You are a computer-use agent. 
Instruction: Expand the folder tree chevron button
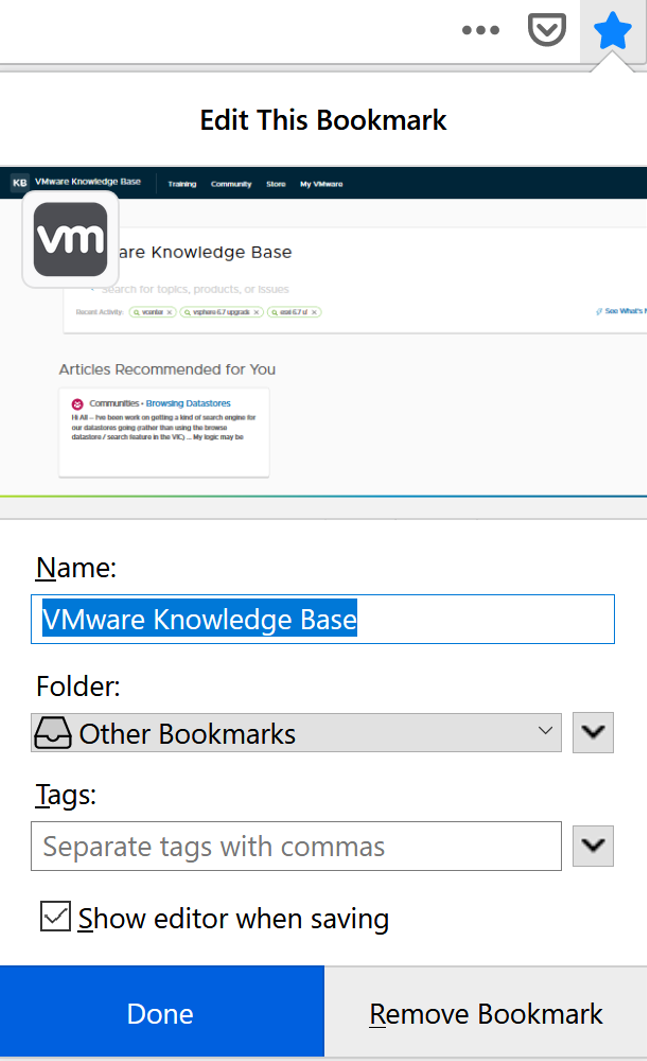(593, 732)
